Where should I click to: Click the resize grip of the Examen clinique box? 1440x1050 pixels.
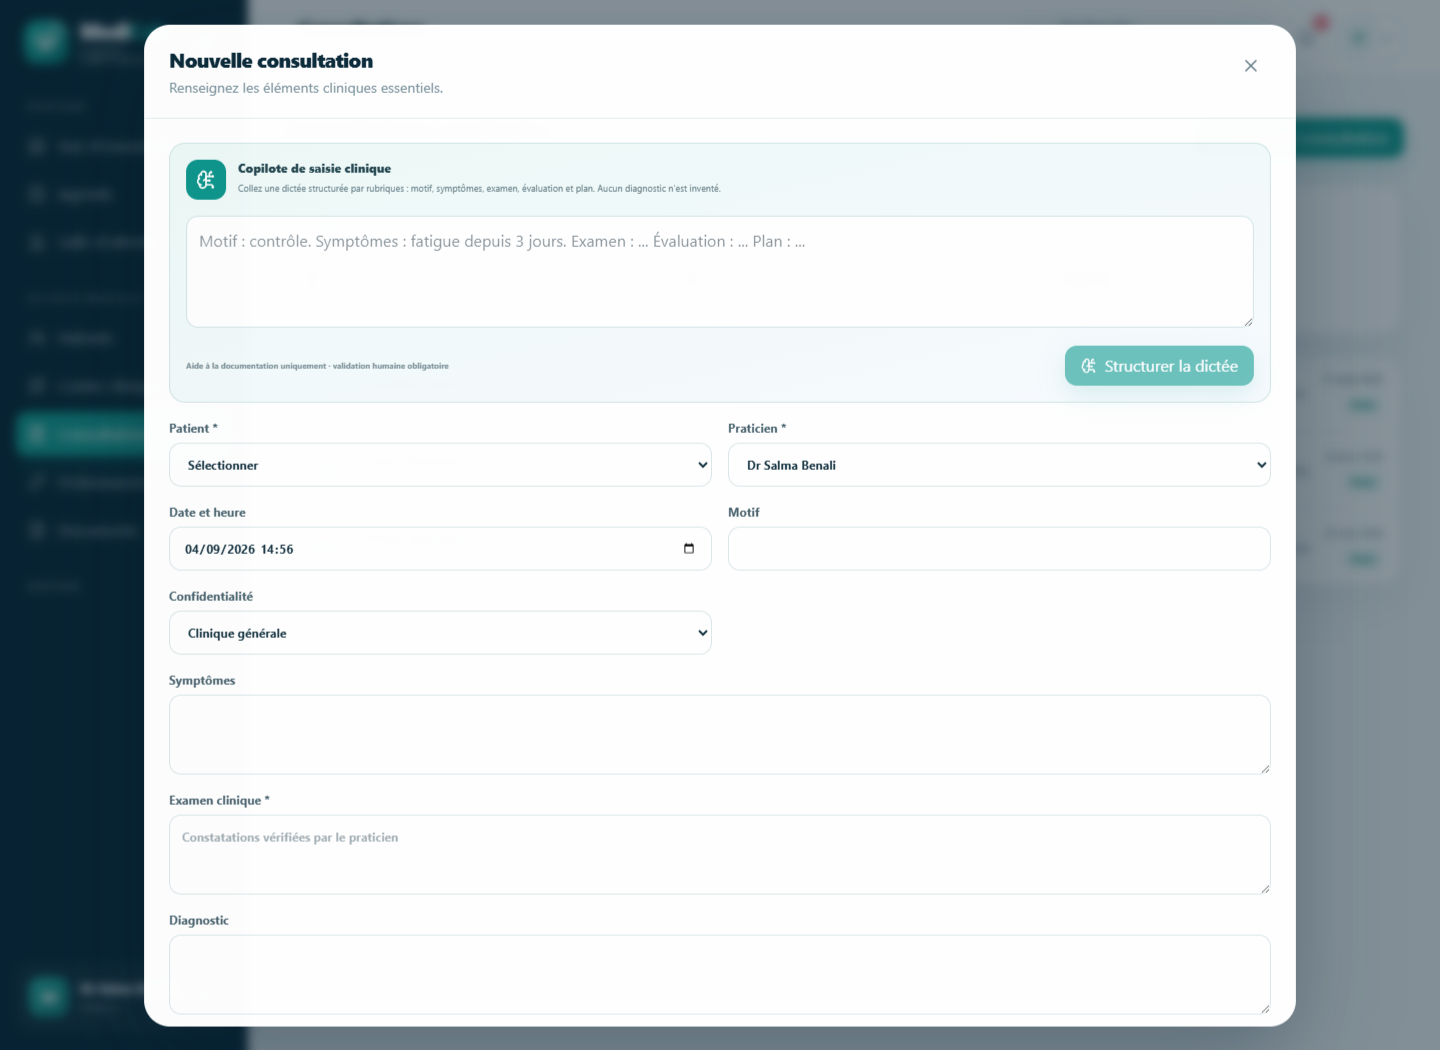click(x=1265, y=889)
